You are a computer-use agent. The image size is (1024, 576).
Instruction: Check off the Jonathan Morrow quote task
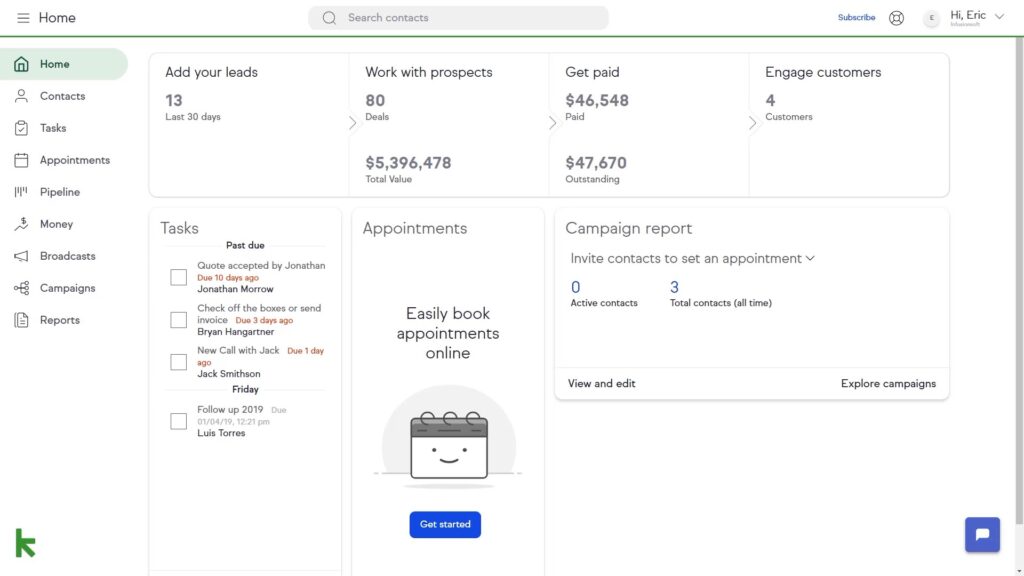coord(178,277)
